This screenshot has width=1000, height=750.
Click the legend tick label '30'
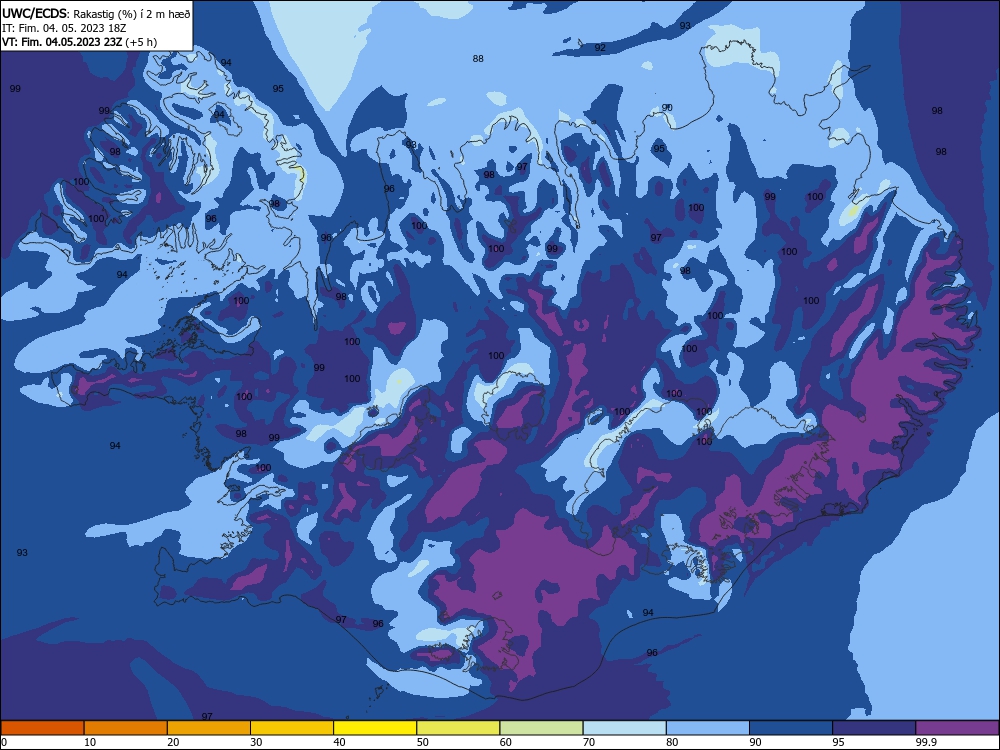click(256, 742)
